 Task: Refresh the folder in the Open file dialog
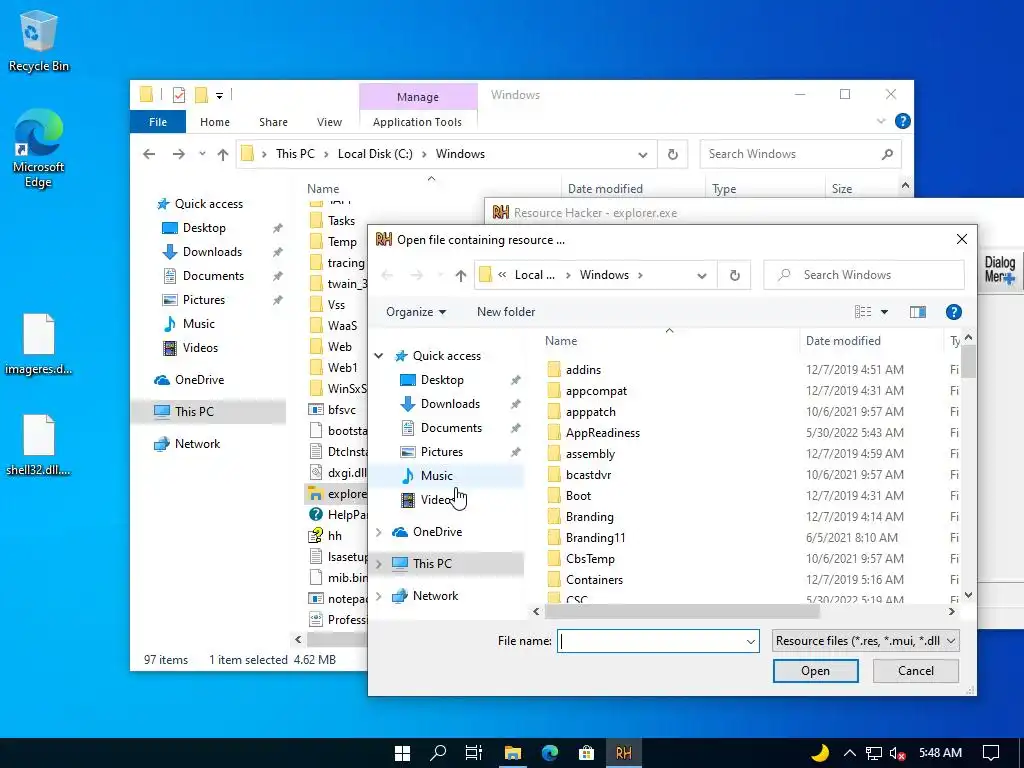pos(735,275)
